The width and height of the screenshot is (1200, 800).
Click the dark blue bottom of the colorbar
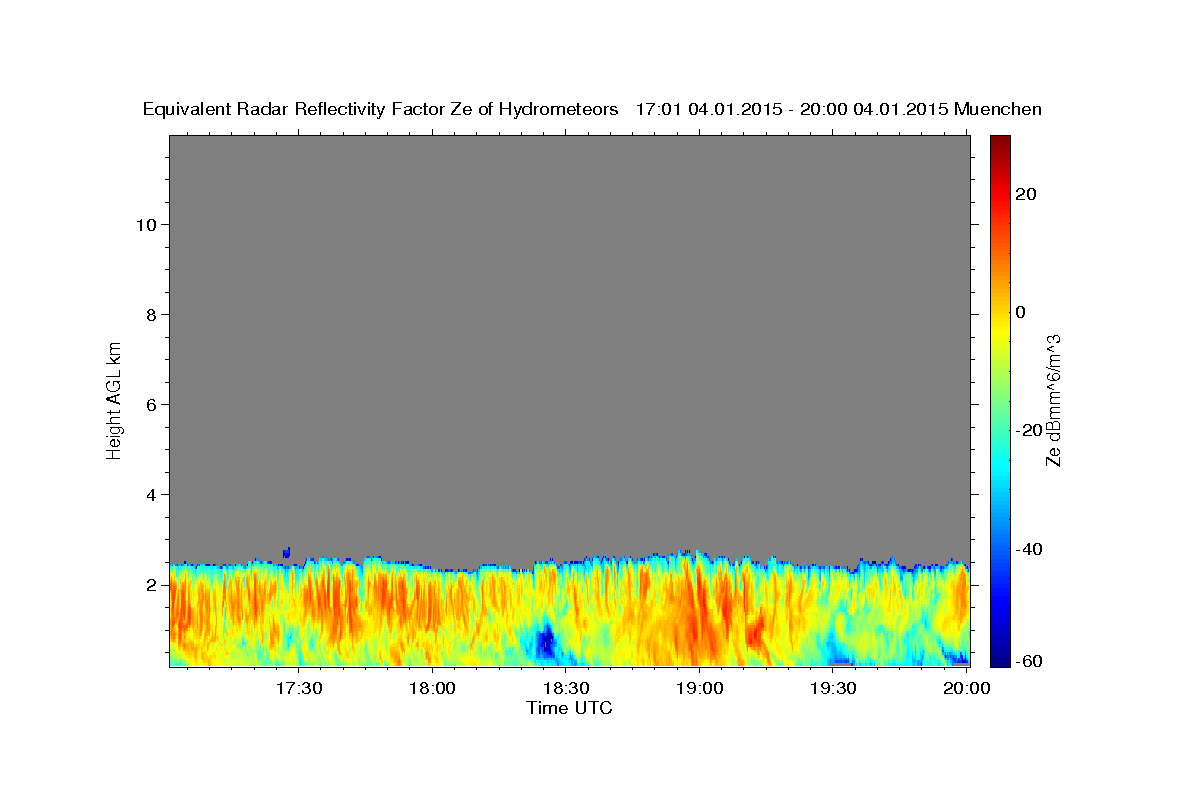(x=1000, y=655)
